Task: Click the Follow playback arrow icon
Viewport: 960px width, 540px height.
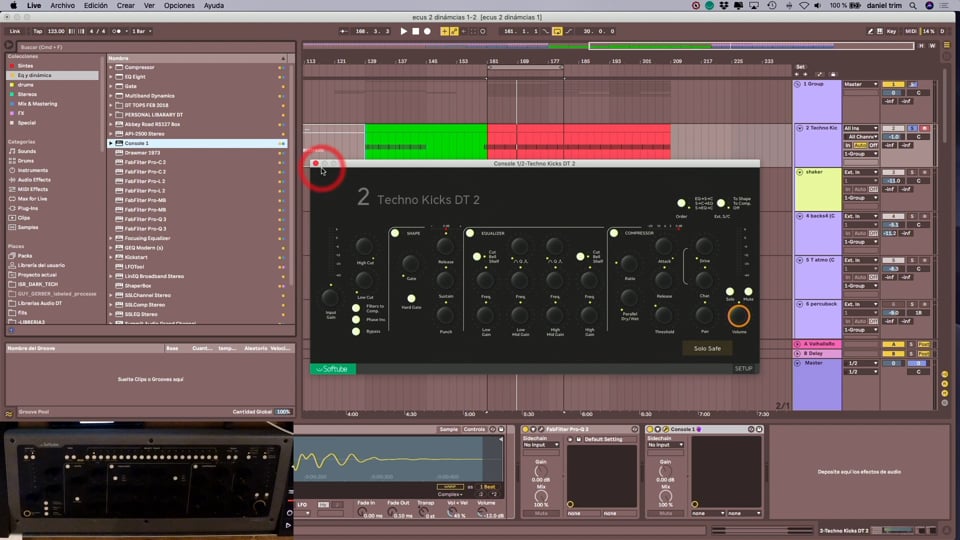Action: [344, 31]
